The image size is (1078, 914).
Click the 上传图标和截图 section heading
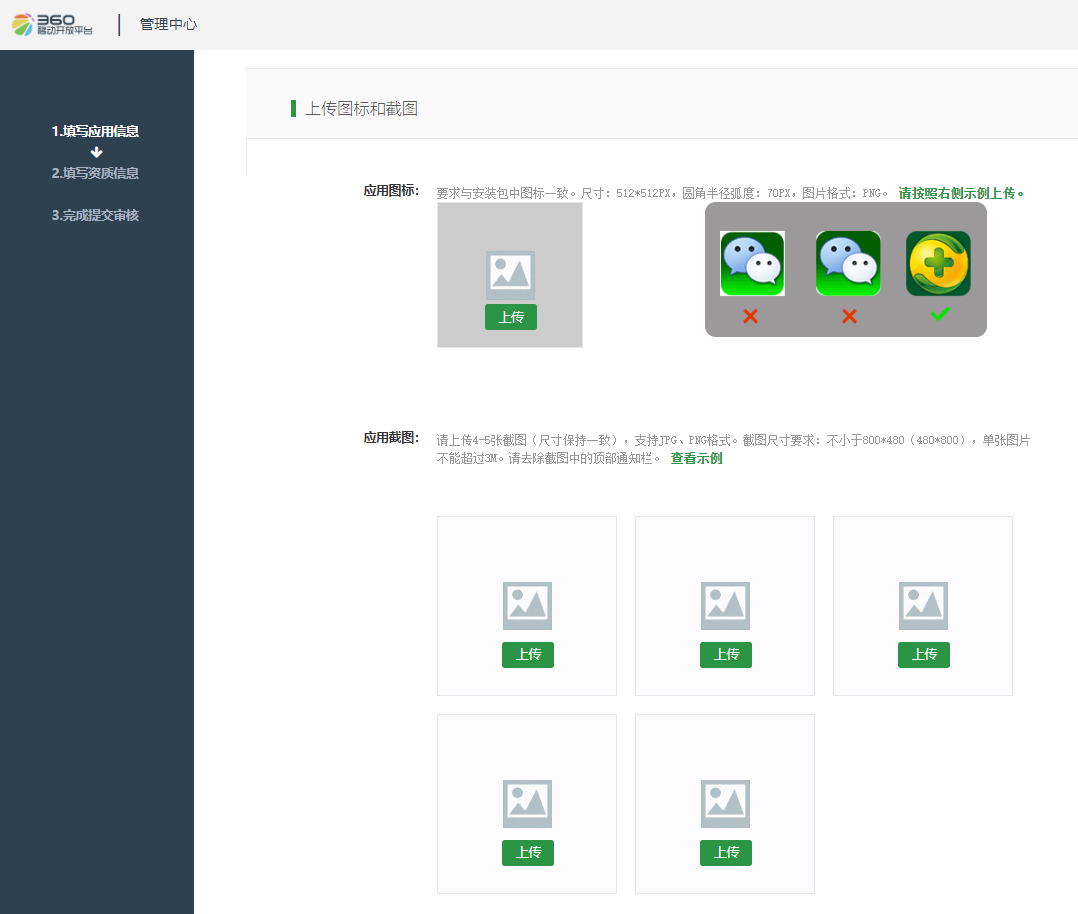(362, 109)
